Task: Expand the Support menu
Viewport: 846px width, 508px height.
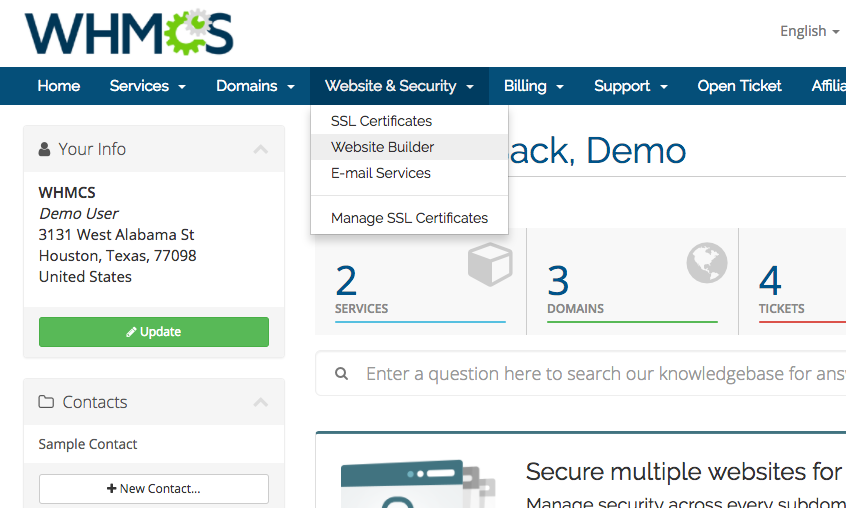Action: (631, 86)
